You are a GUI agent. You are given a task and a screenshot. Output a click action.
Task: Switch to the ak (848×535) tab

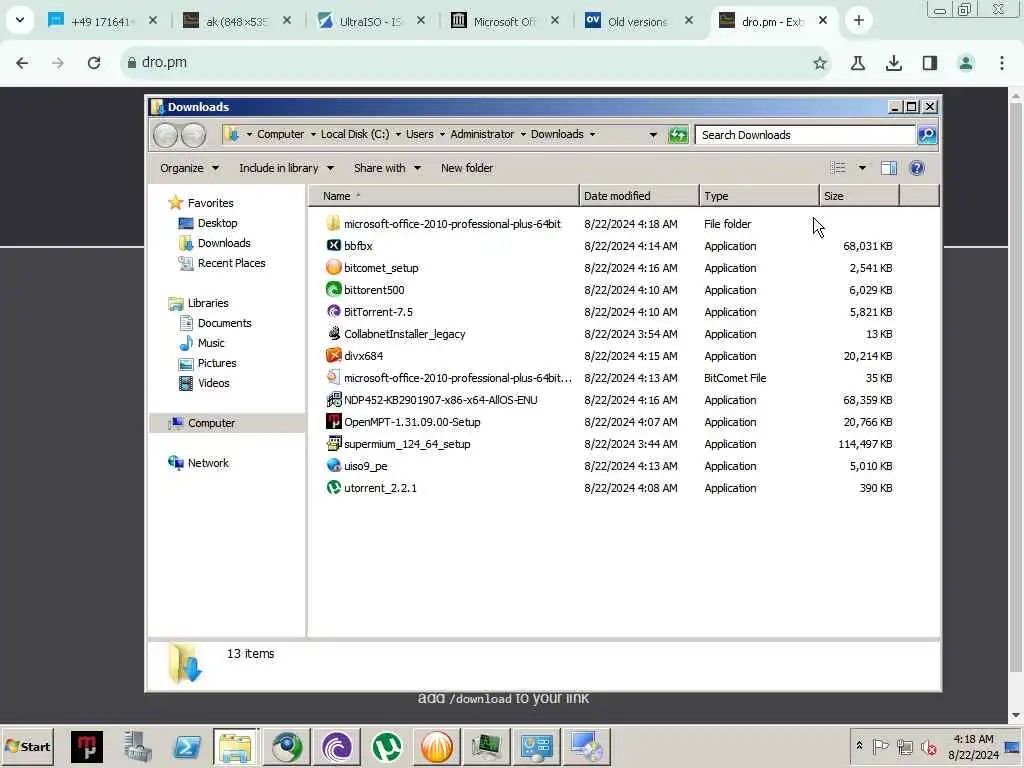[x=236, y=21]
